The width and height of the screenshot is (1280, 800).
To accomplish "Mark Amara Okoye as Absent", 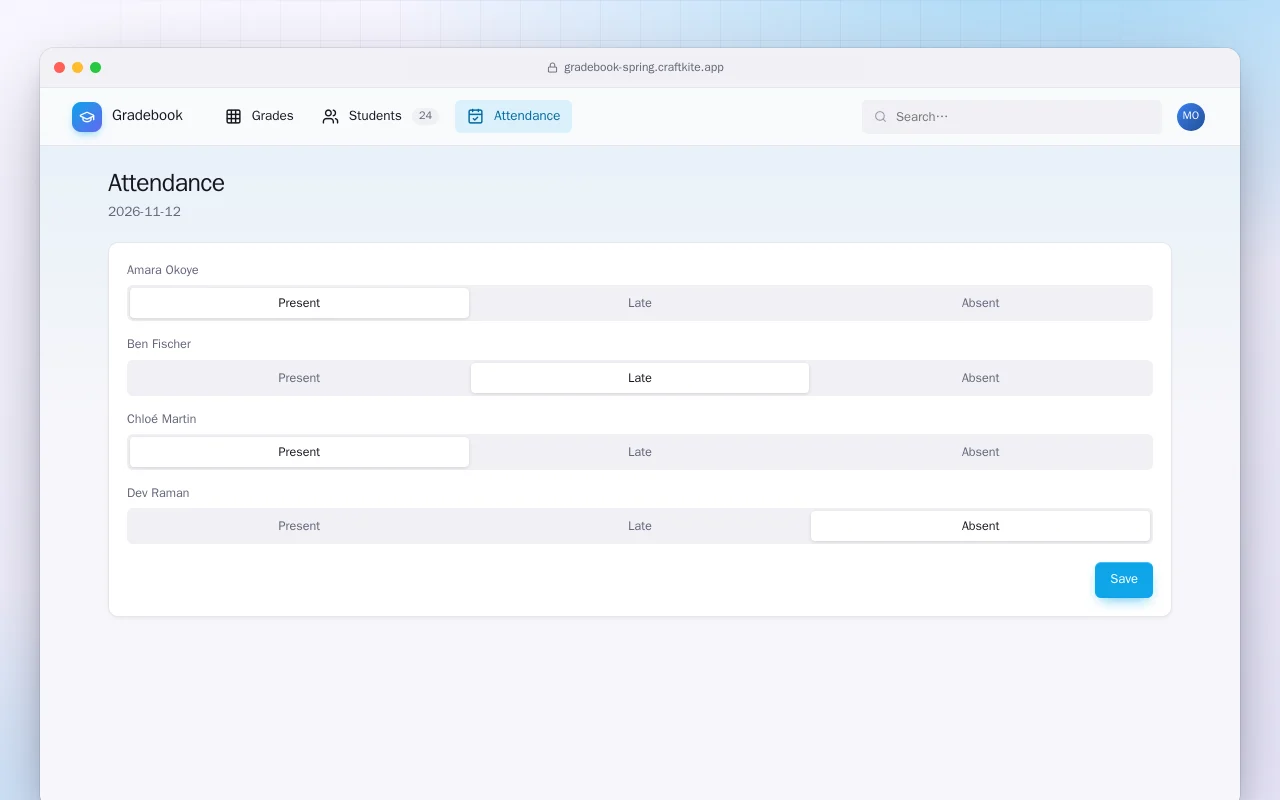I will point(981,303).
